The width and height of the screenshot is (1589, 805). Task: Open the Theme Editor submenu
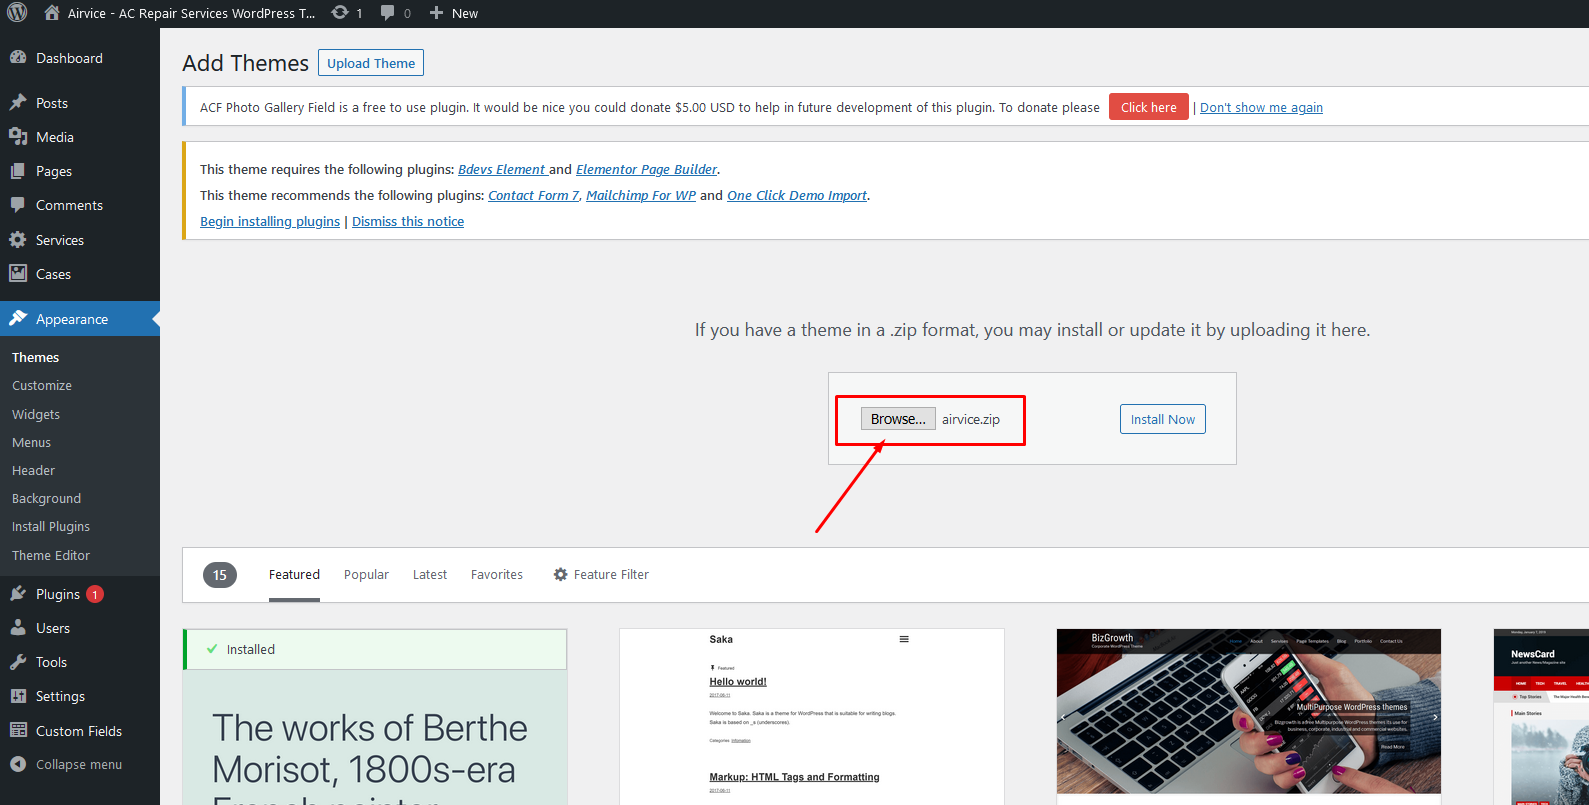pos(51,555)
